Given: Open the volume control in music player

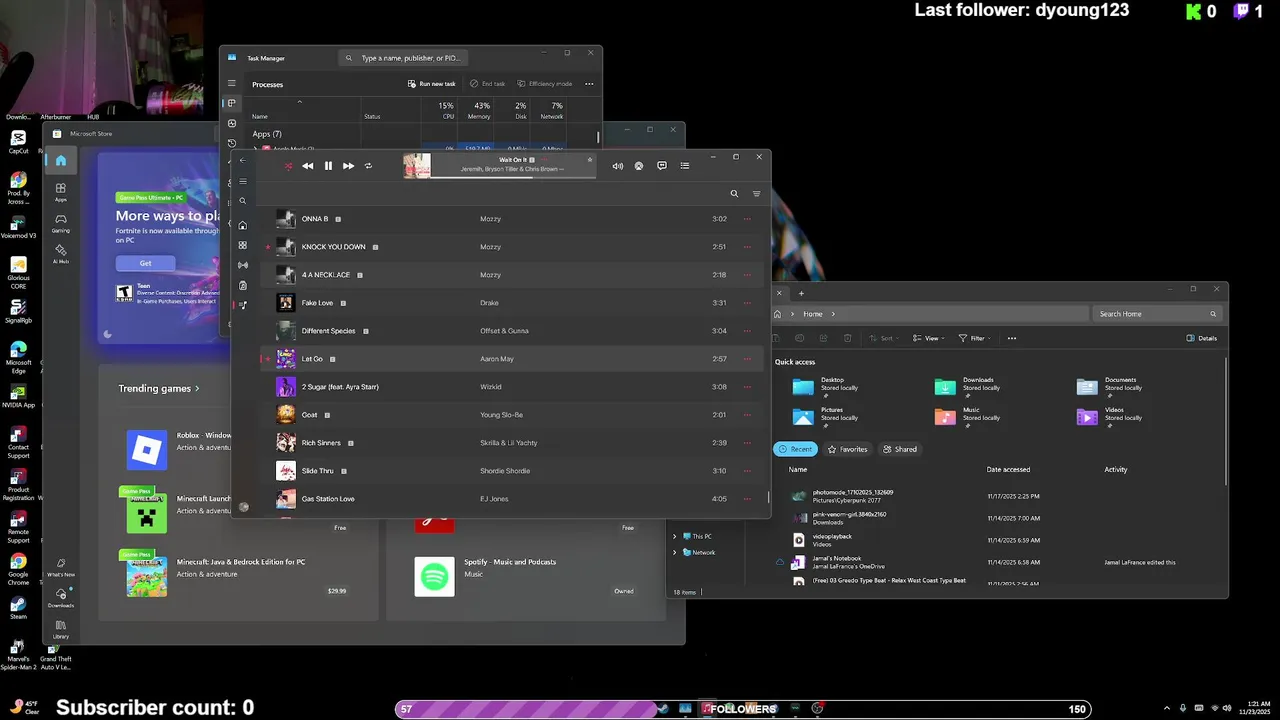Looking at the screenshot, I should pos(617,166).
